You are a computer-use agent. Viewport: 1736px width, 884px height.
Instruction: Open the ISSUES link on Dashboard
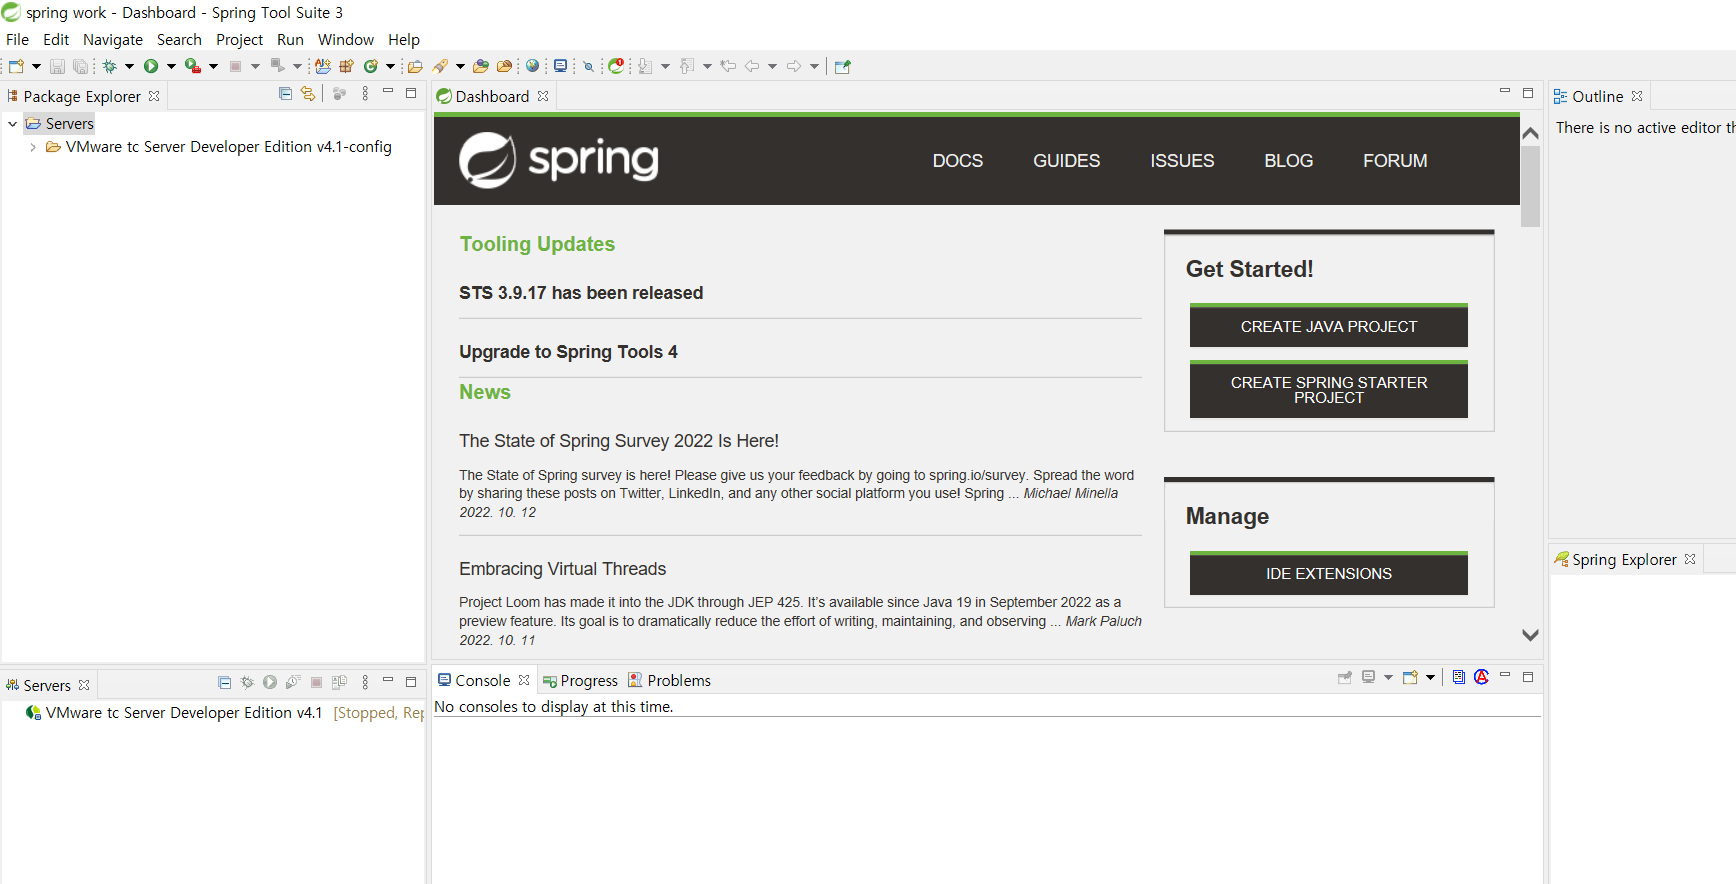point(1182,161)
